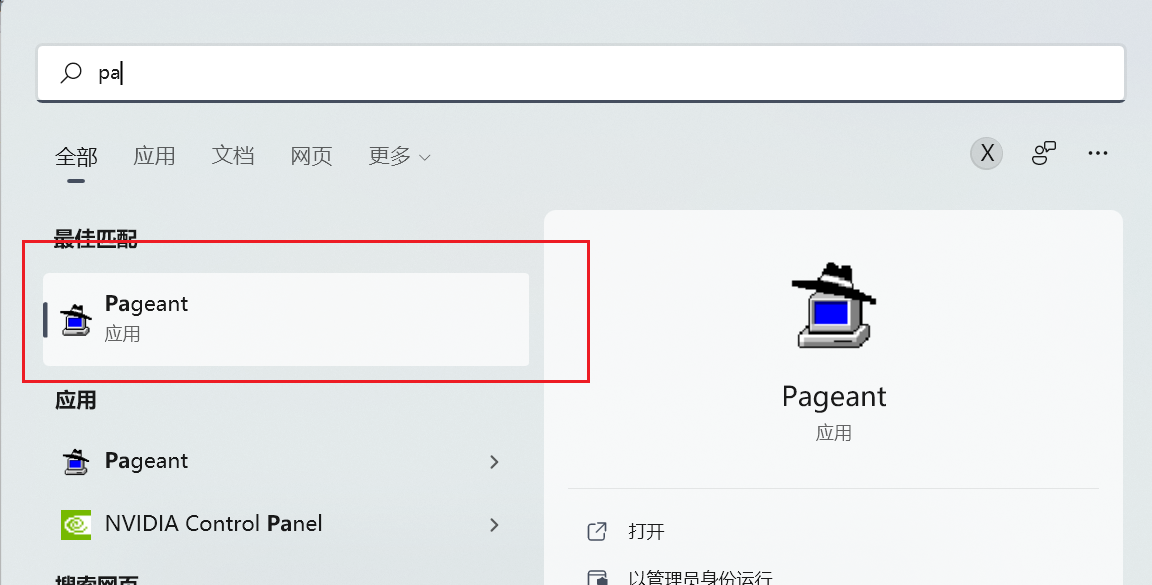Click the user avatar circle labeled X
Viewport: 1152px width, 585px height.
[x=986, y=152]
